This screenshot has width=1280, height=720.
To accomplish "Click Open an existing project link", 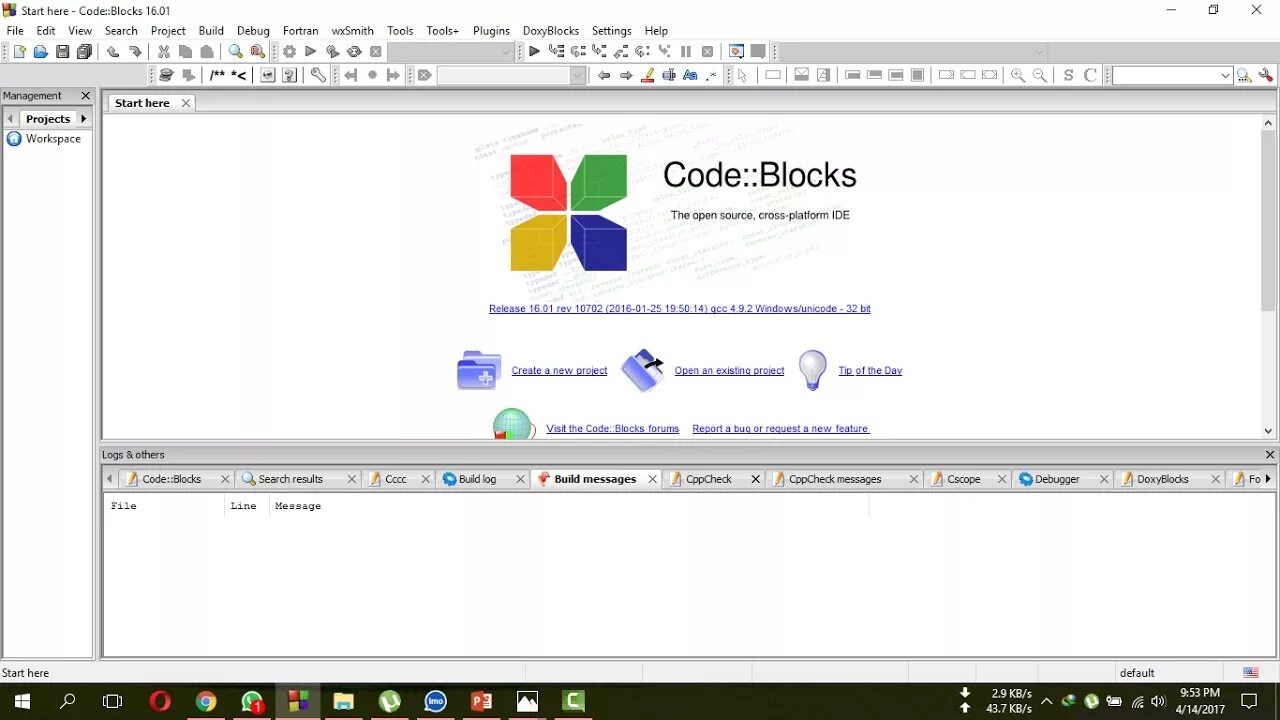I will coord(729,371).
